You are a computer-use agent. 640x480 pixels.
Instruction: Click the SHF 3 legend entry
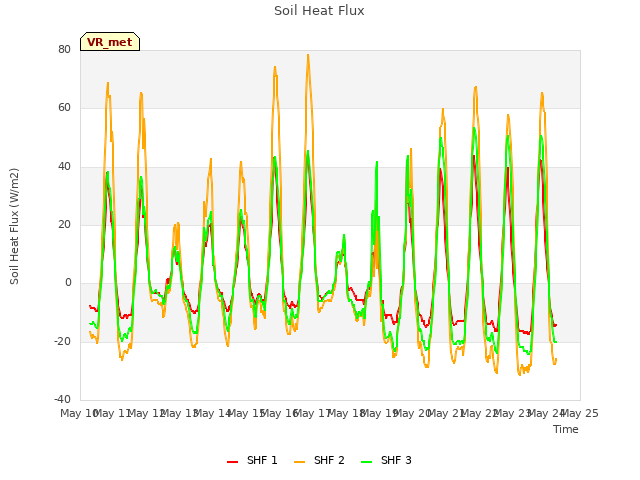[x=386, y=460]
